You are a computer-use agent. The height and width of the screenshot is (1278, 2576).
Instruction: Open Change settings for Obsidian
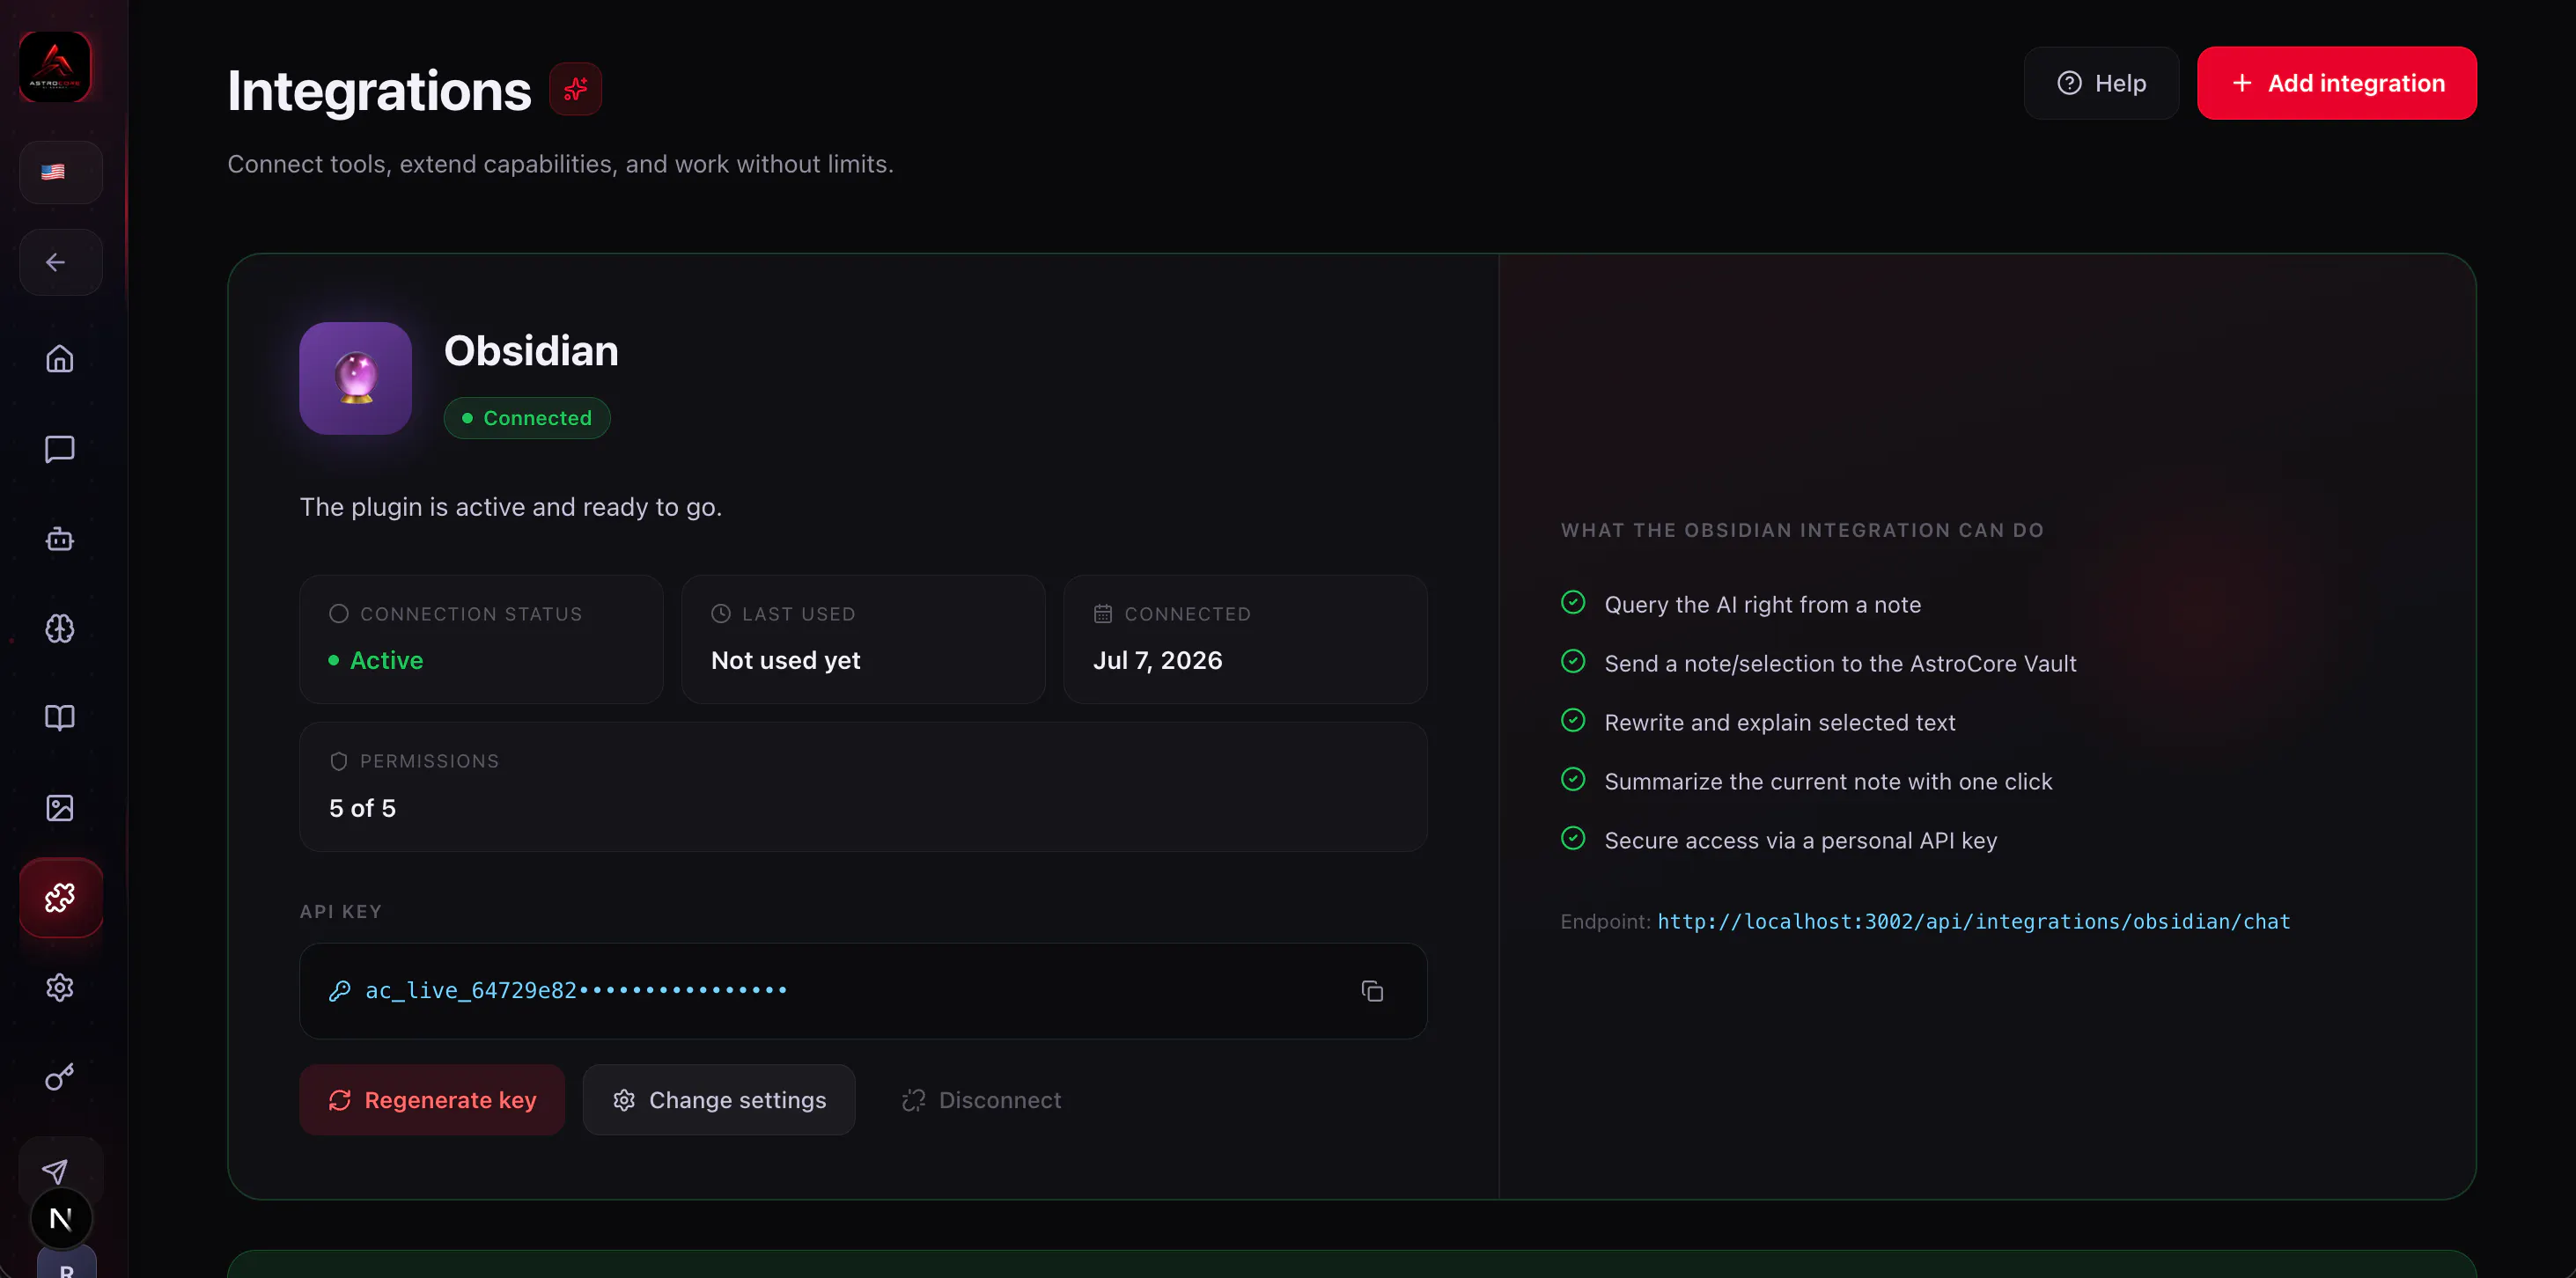coord(719,1100)
